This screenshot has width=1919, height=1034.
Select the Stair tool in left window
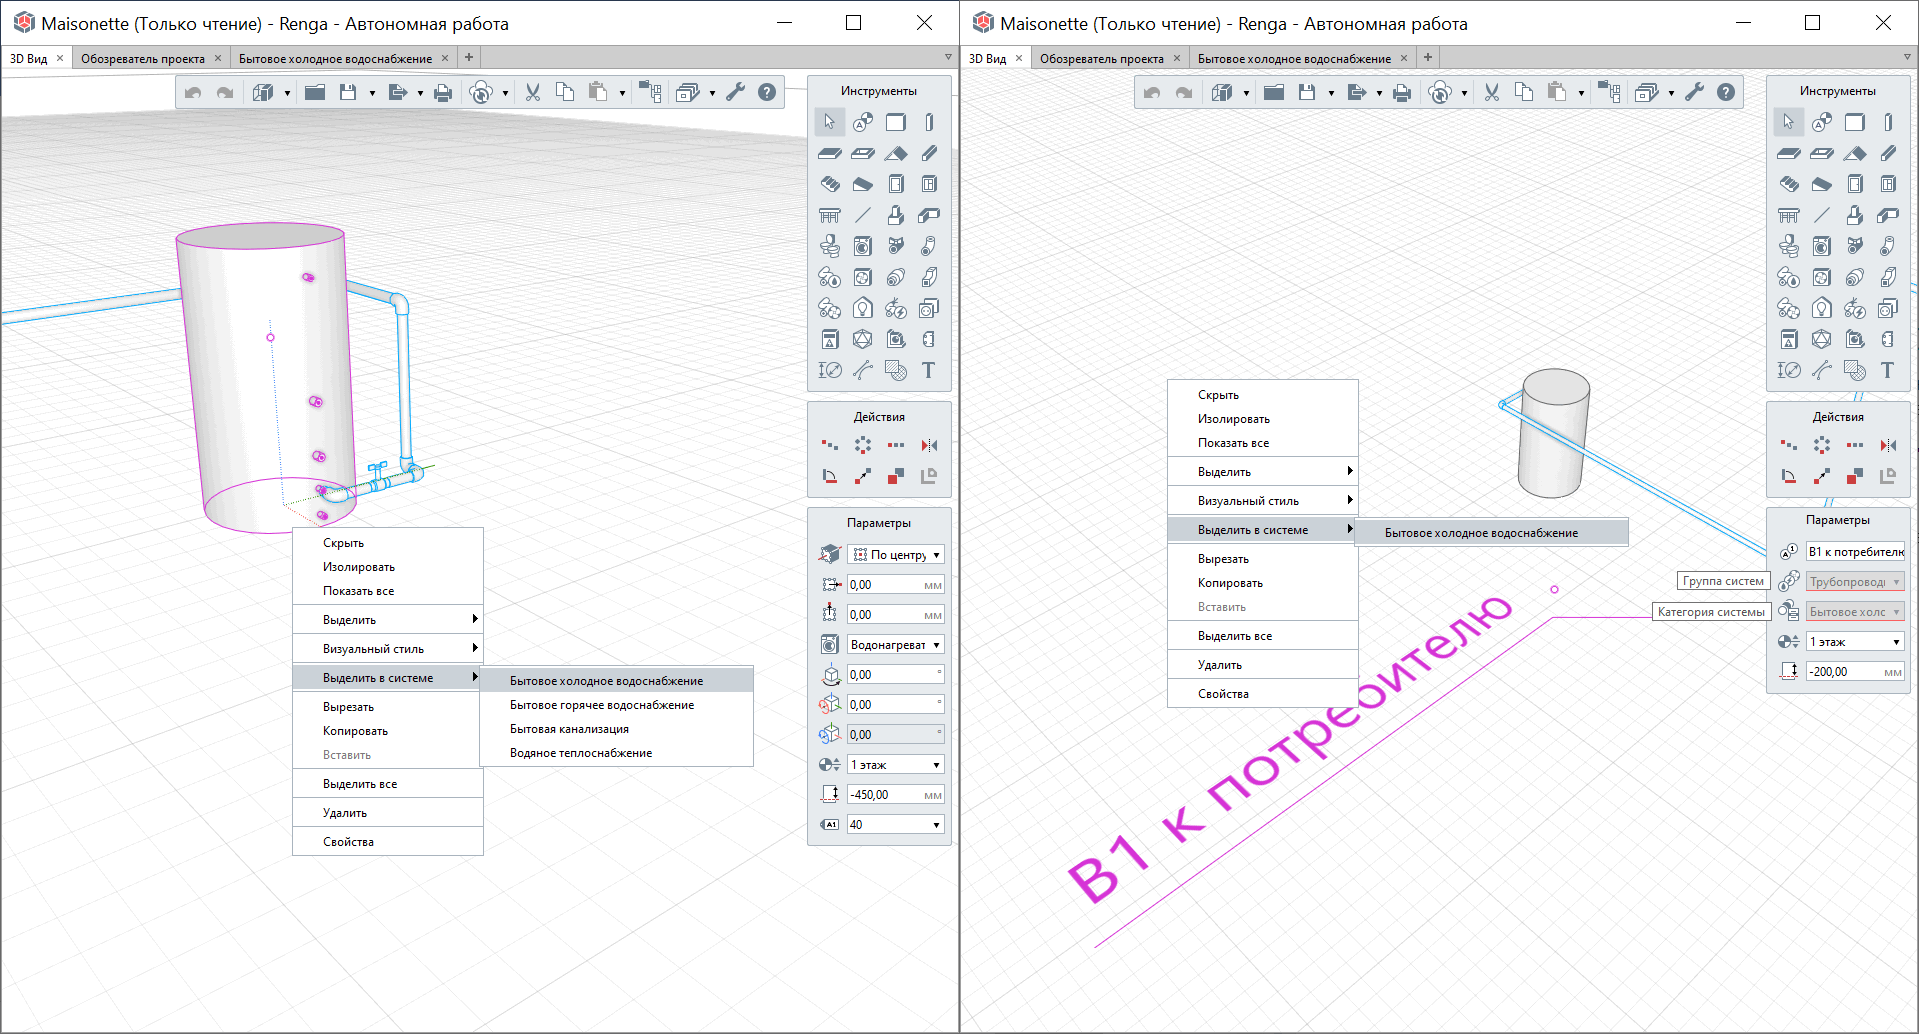click(x=830, y=184)
